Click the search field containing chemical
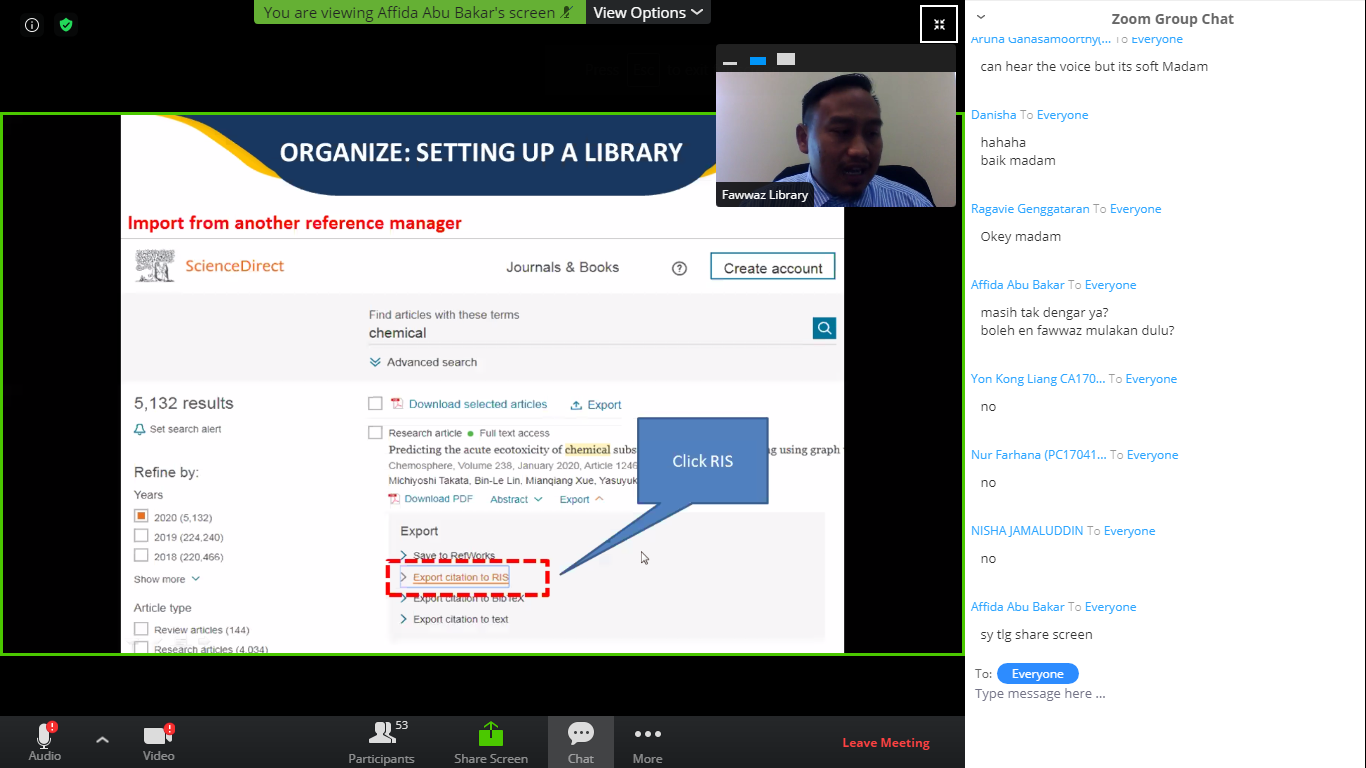 (589, 333)
